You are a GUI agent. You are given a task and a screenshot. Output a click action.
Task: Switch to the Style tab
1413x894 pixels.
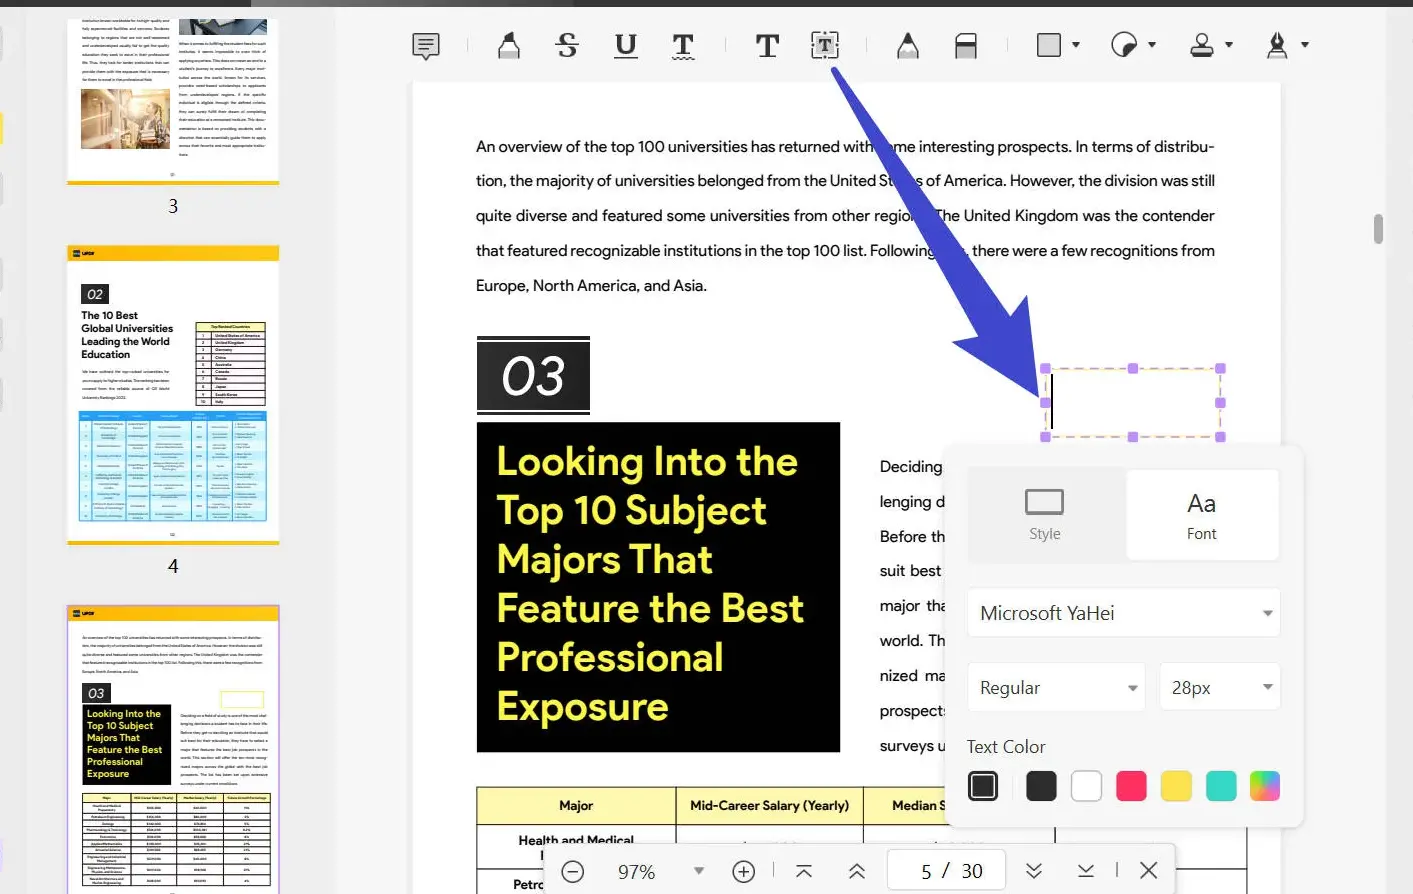1044,514
